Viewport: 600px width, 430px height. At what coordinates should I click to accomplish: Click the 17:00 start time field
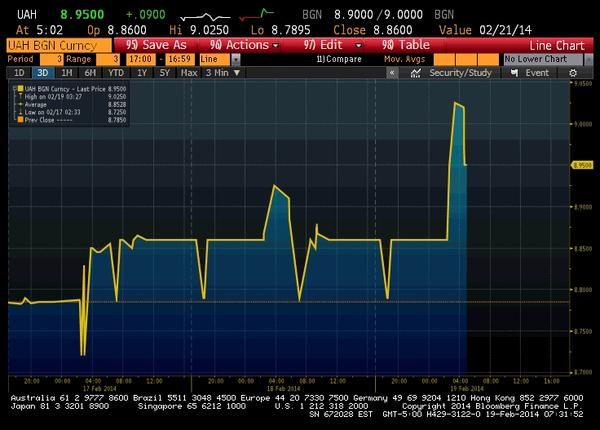tap(140, 59)
